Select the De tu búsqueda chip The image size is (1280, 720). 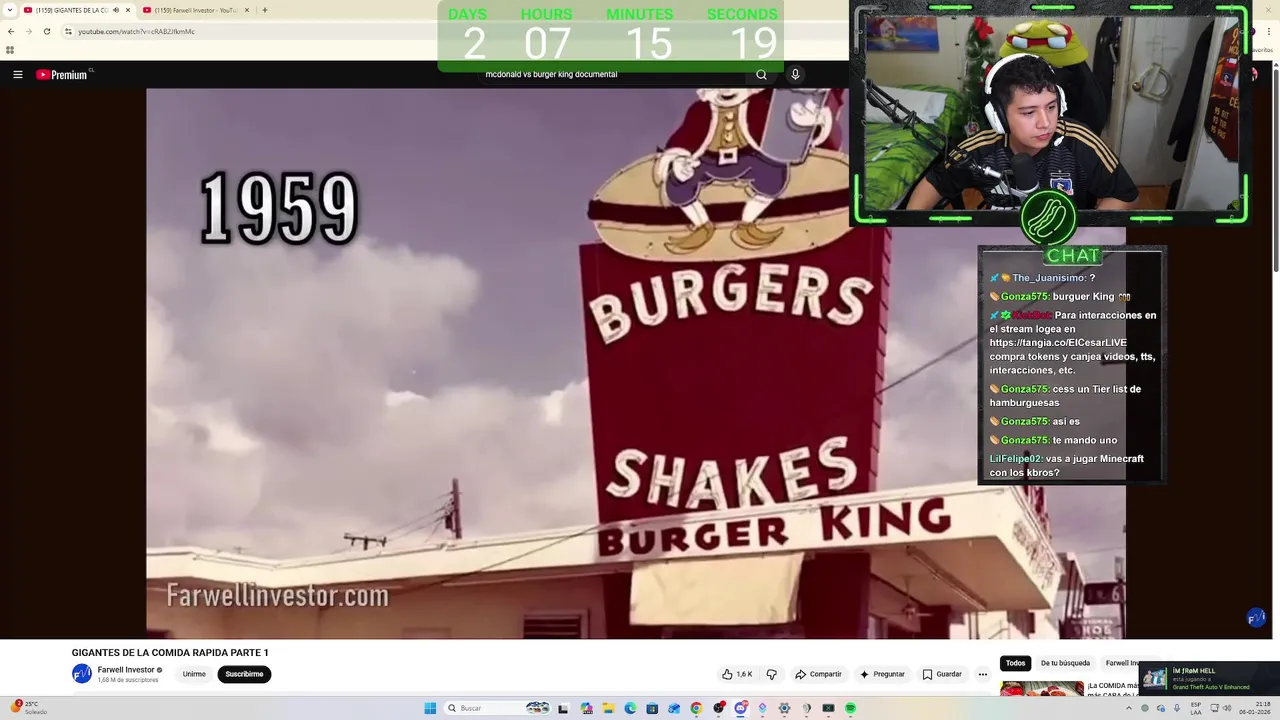[x=1065, y=663]
